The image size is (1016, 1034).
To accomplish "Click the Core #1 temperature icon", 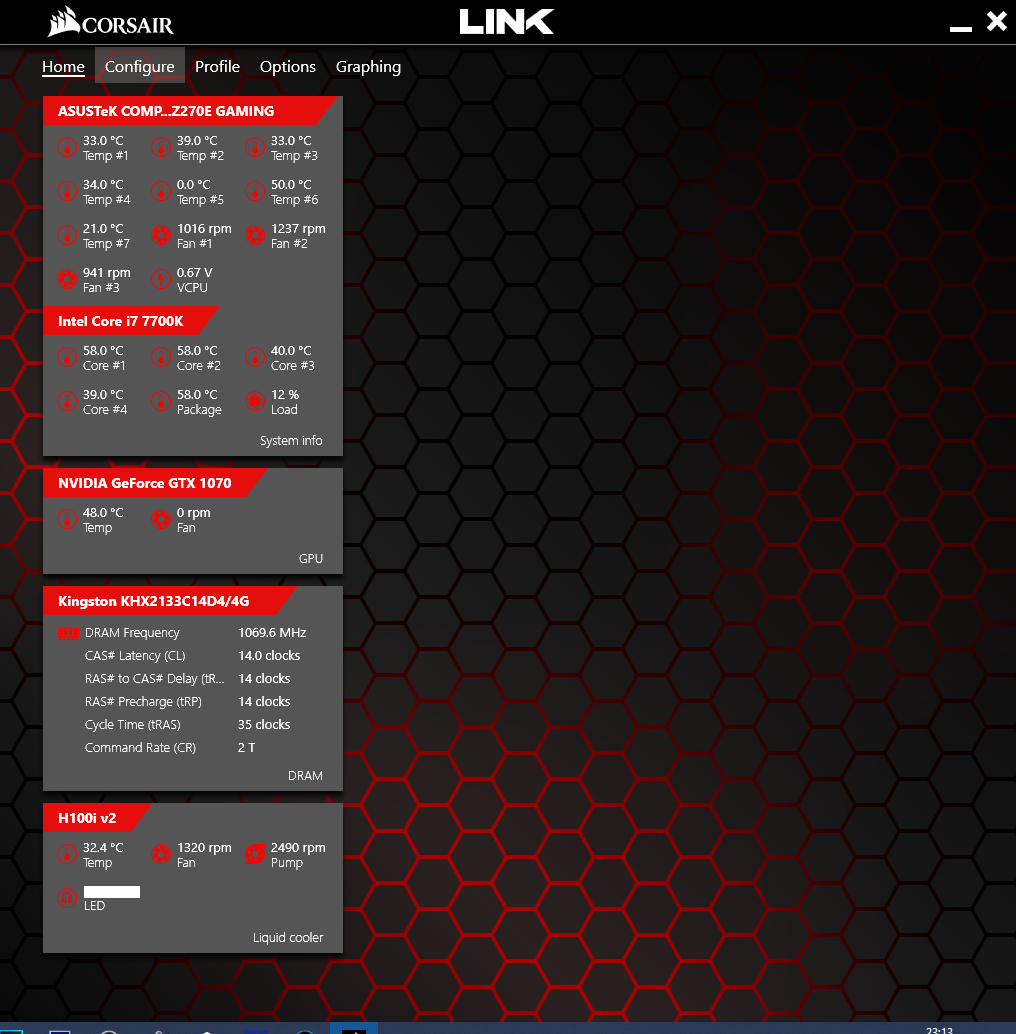I will [67, 357].
